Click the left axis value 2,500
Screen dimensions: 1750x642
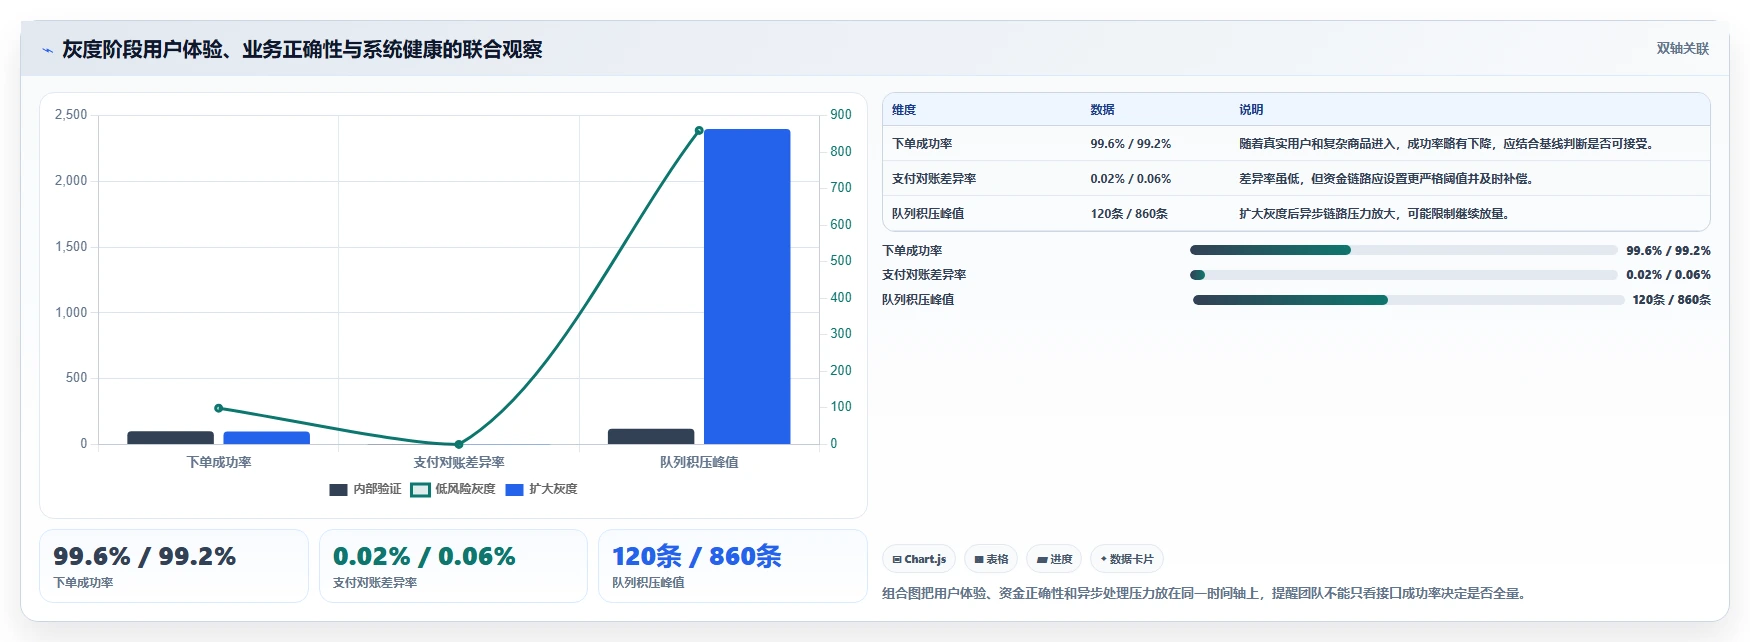(x=71, y=115)
